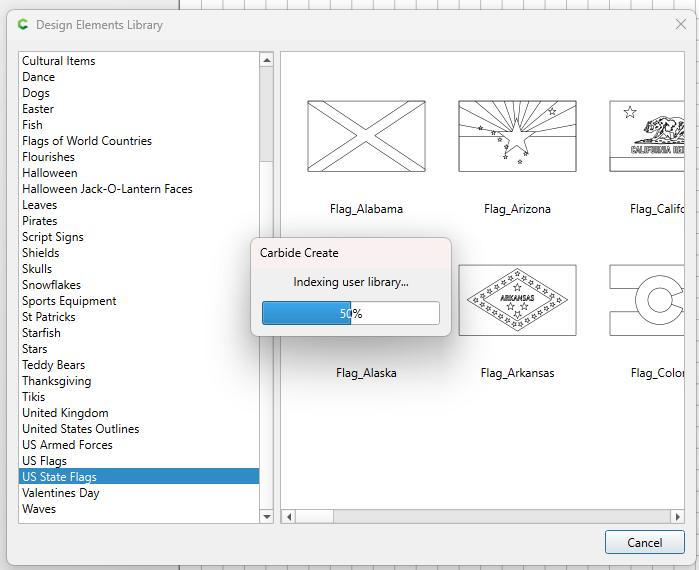Screen dimensions: 699x570
Task: Open the Starfish category
Action: (139, 333)
